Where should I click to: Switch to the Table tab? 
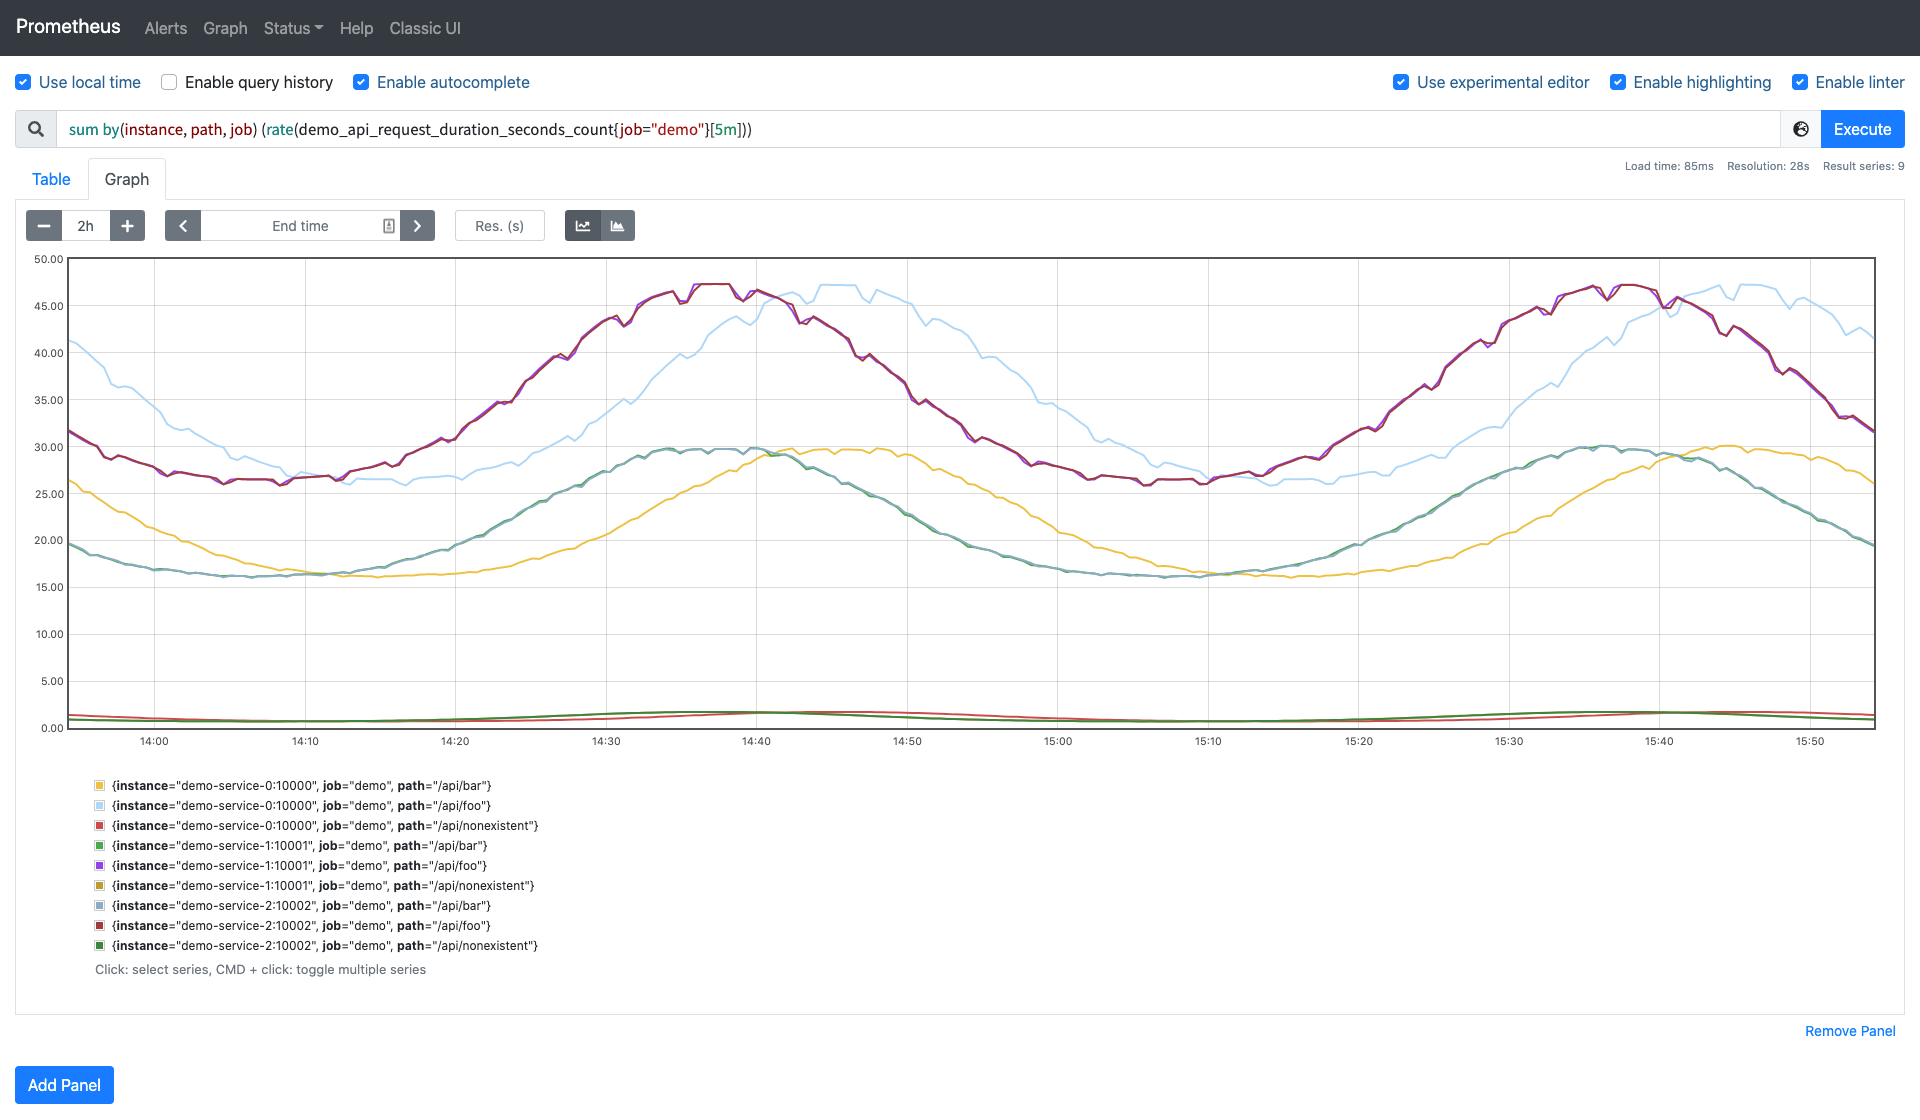[x=51, y=179]
